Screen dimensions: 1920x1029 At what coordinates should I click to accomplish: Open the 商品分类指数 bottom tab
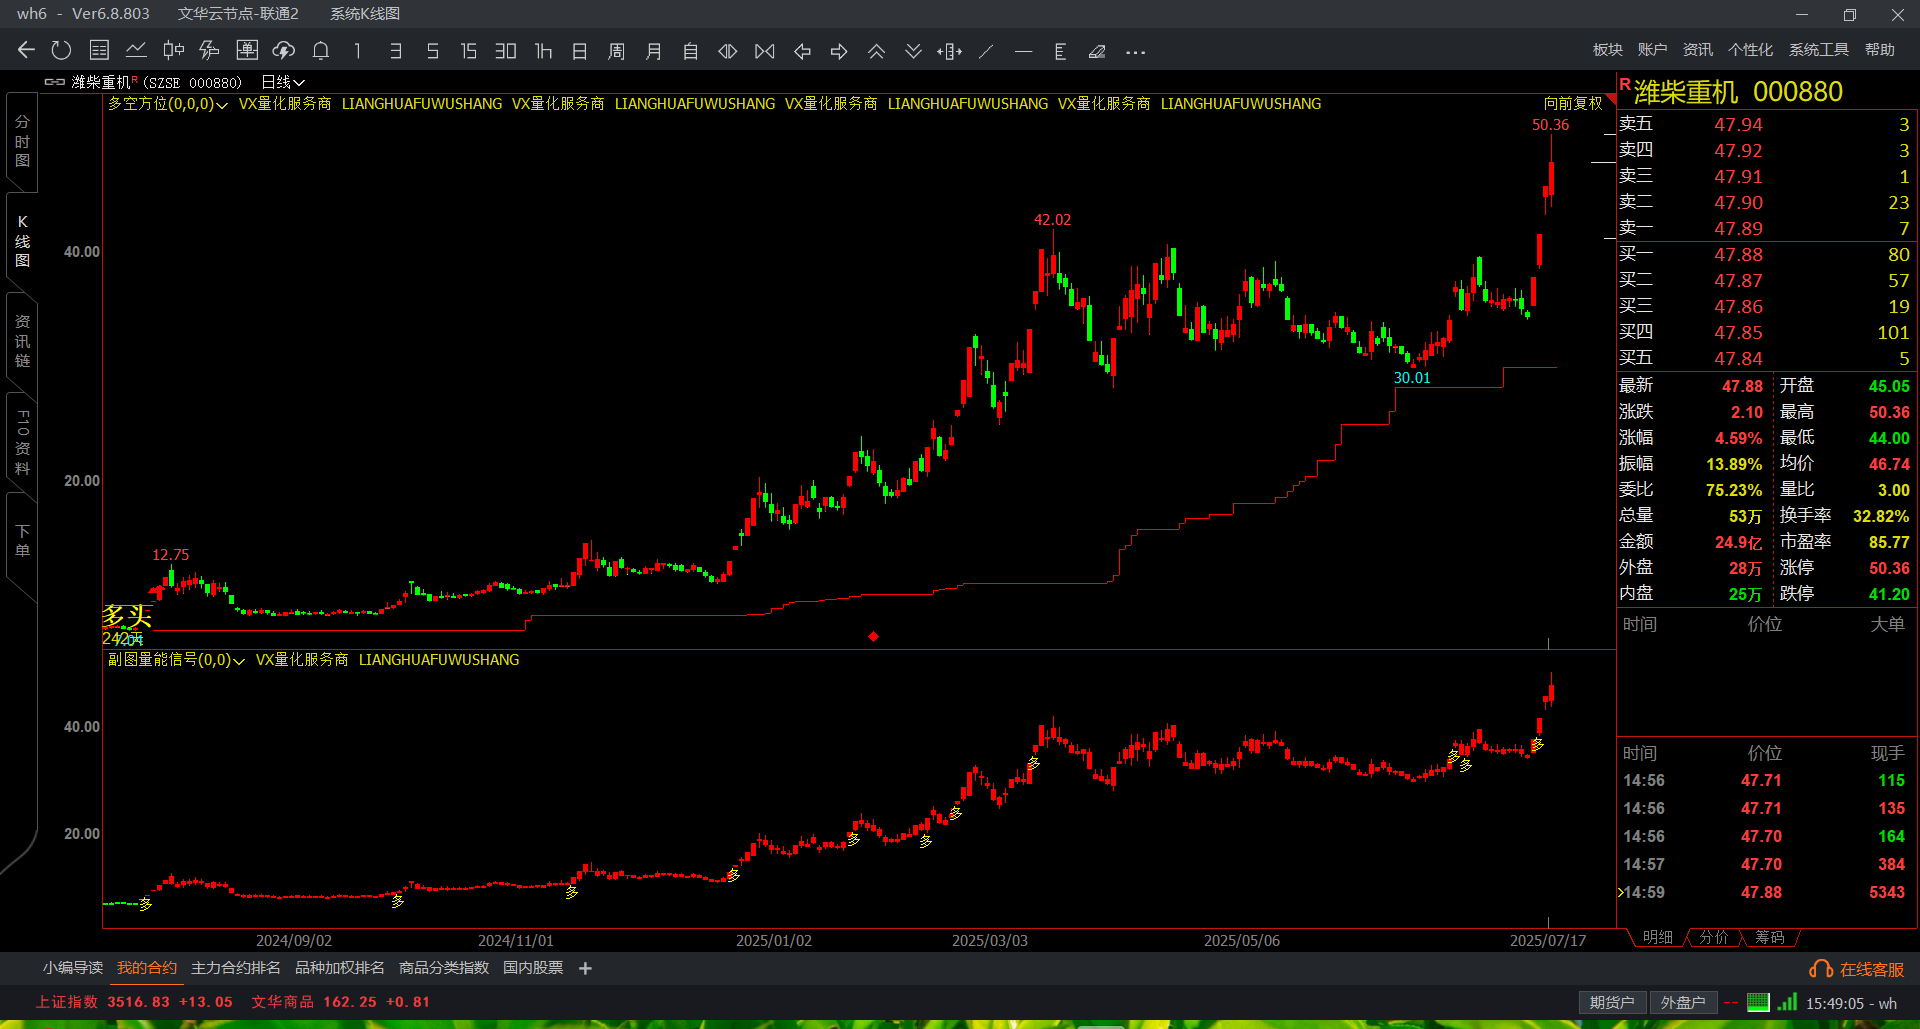[444, 968]
